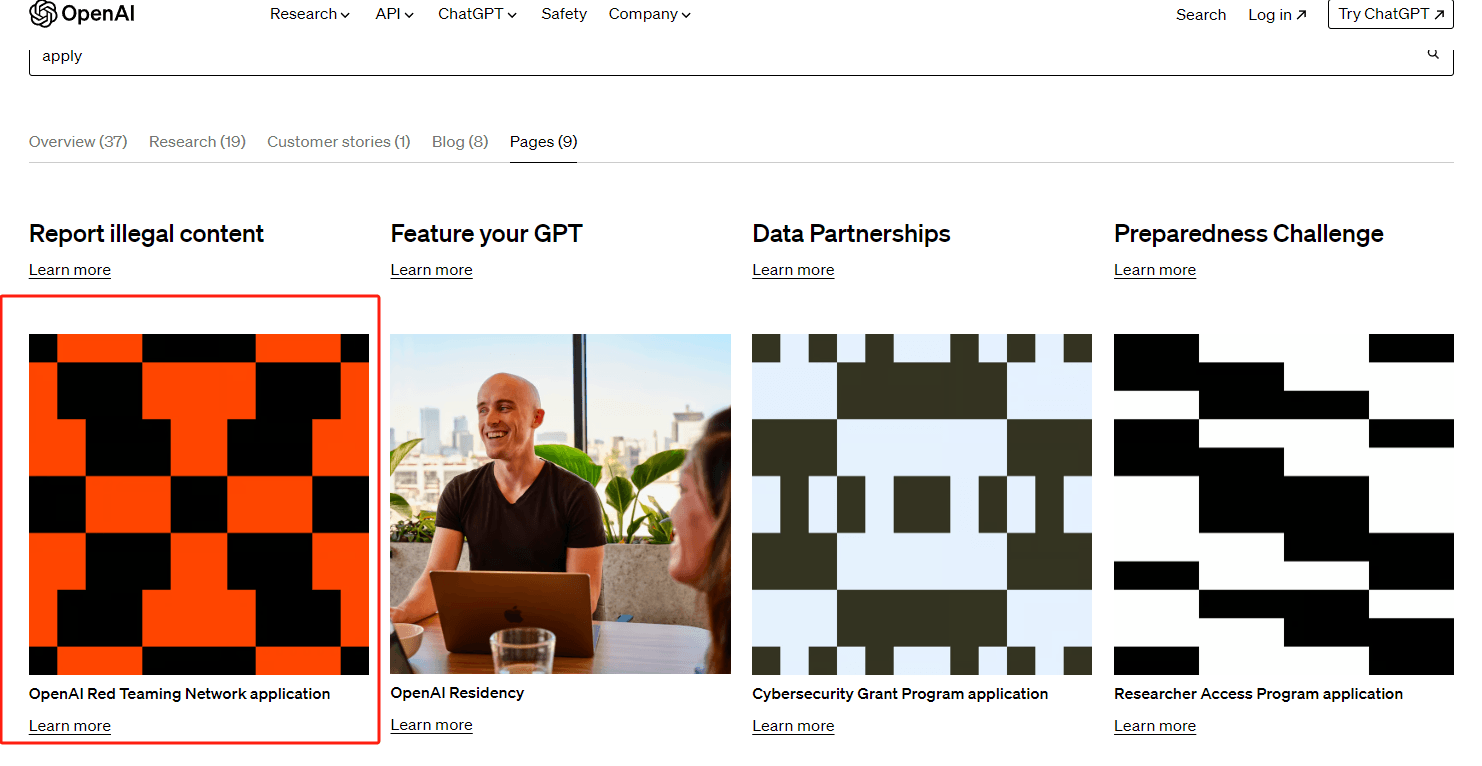The image size is (1482, 766).
Task: Click the OpenAI logo in header
Action: pos(84,14)
